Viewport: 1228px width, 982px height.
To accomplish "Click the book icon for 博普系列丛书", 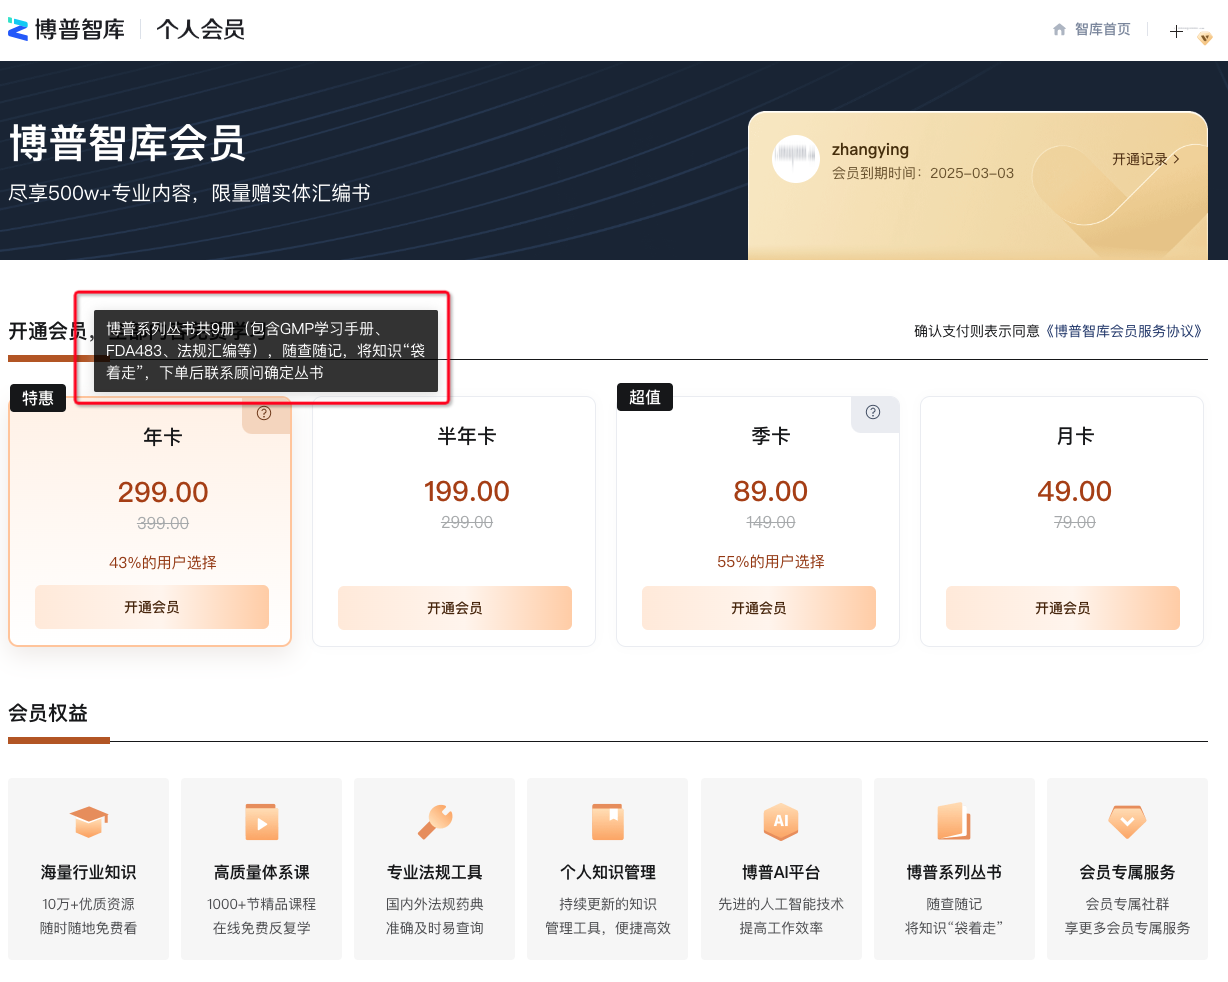I will coord(954,822).
